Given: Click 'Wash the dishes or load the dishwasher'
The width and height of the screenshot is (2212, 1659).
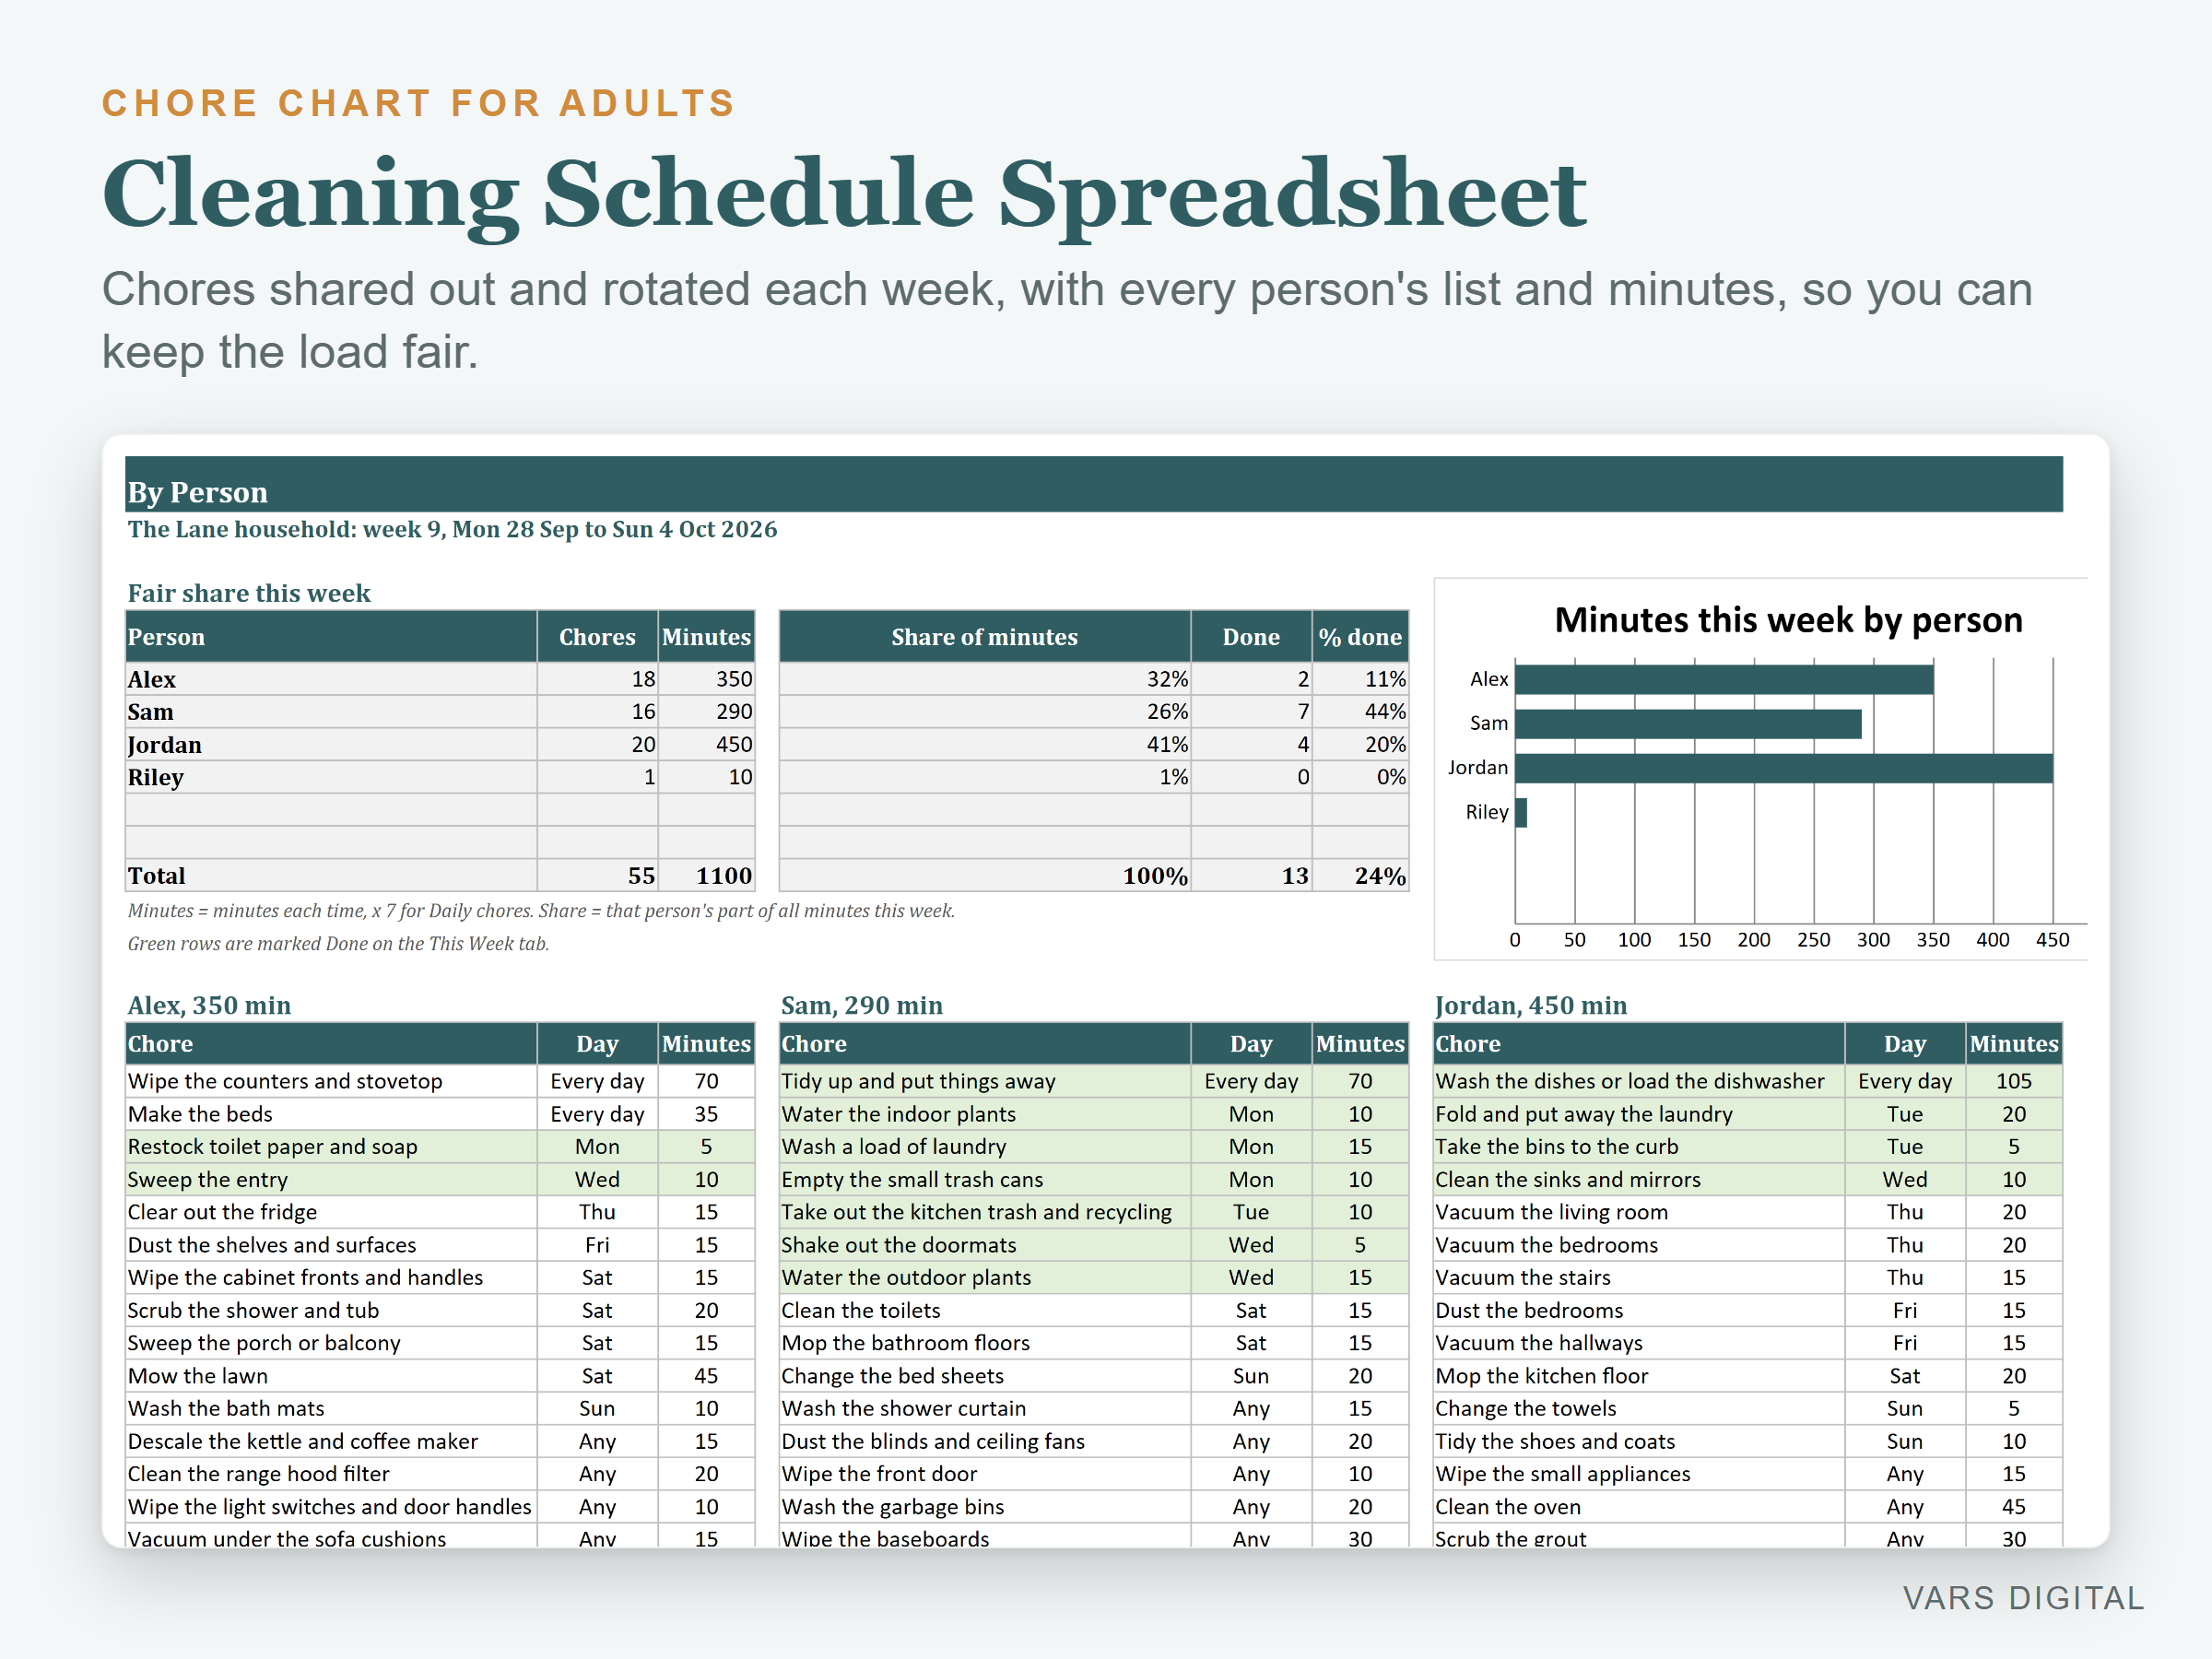Looking at the screenshot, I should (1639, 1081).
